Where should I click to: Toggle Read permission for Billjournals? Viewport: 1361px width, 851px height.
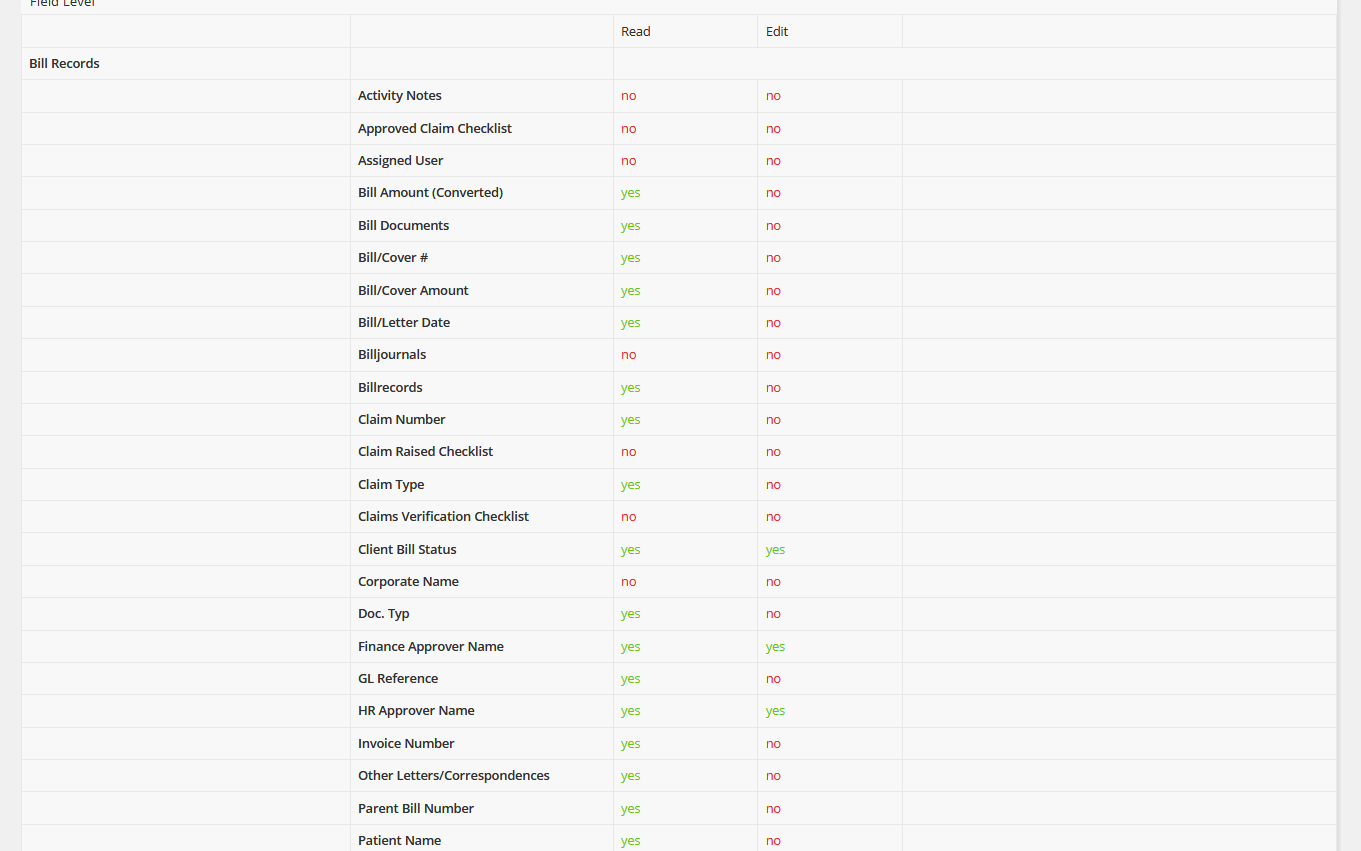(x=628, y=355)
